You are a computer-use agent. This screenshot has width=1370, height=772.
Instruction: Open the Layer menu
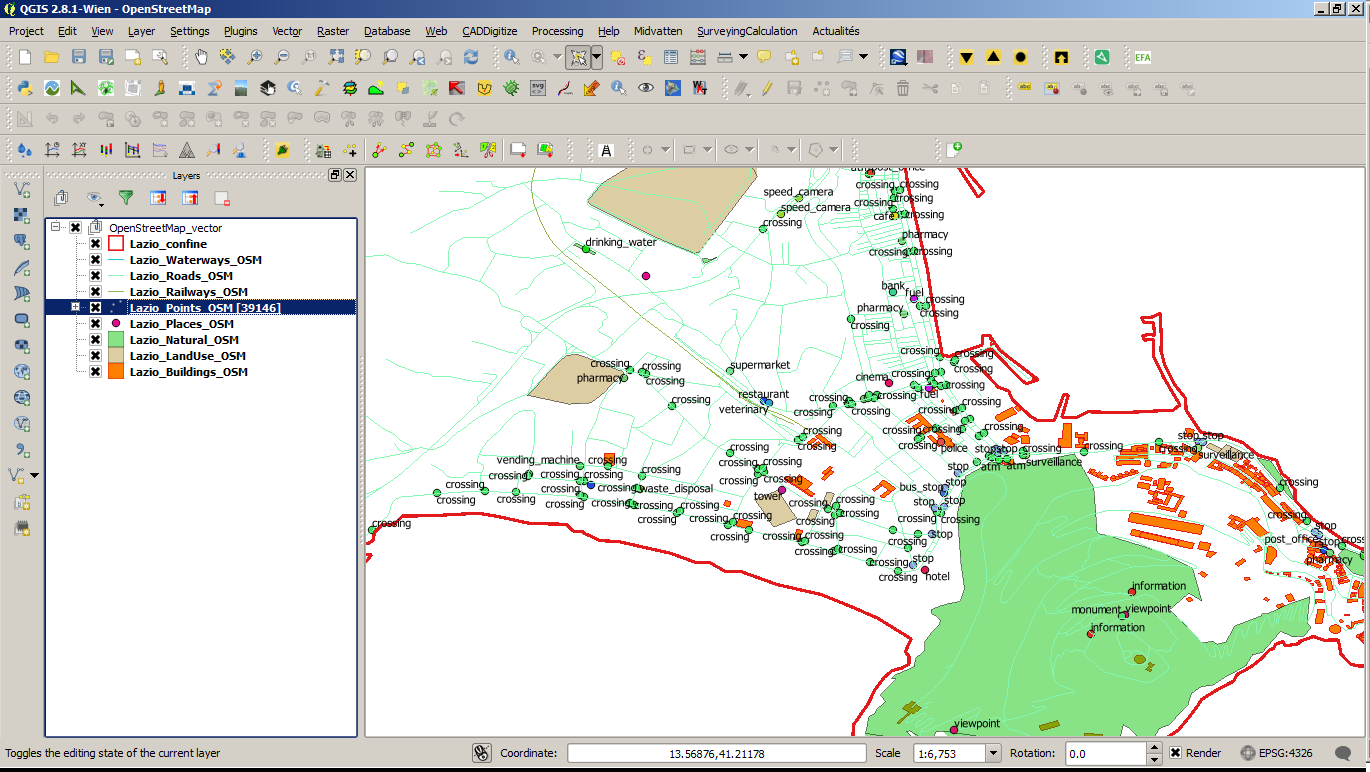point(141,31)
